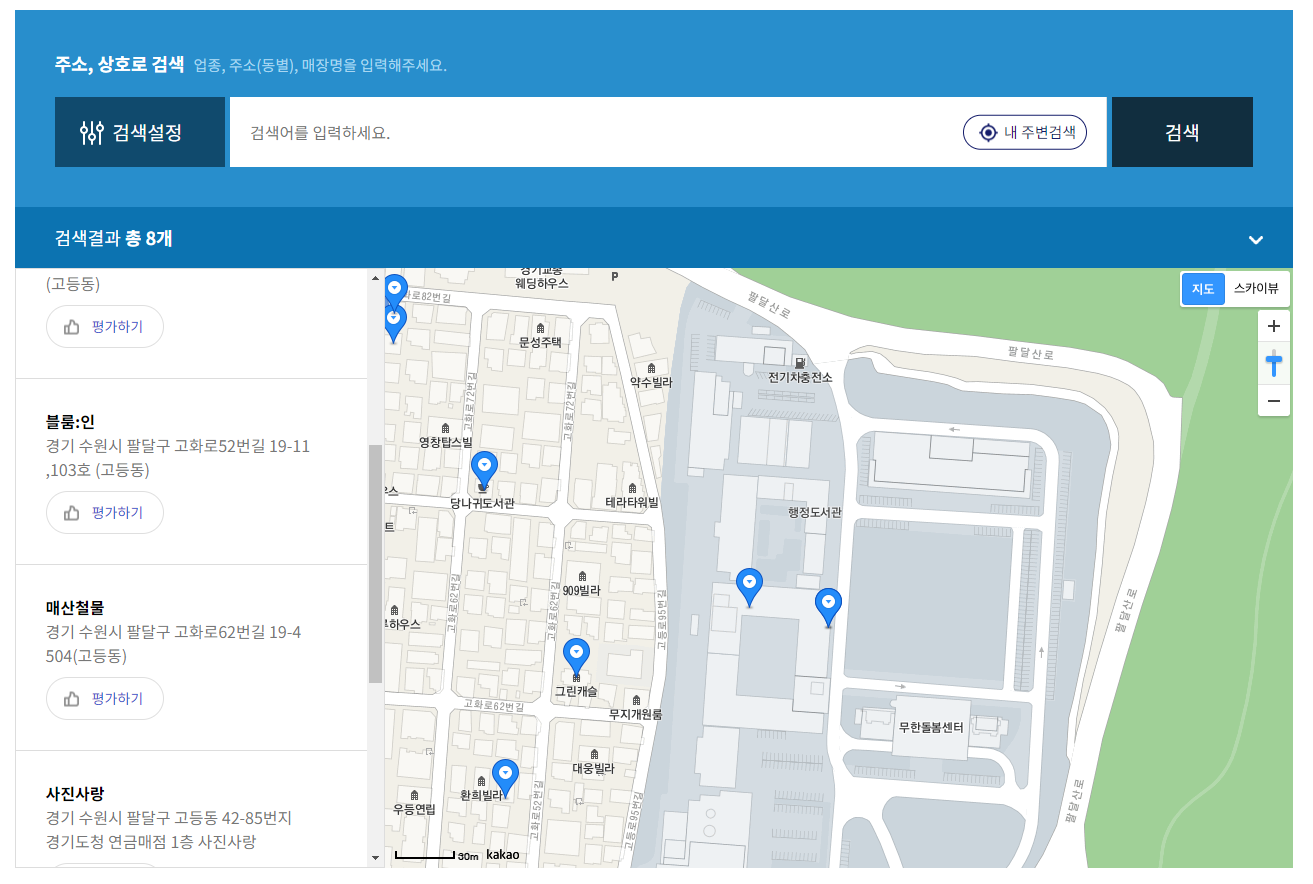The image size is (1313, 884).
Task: Switch map to 지도 view
Action: click(1203, 288)
